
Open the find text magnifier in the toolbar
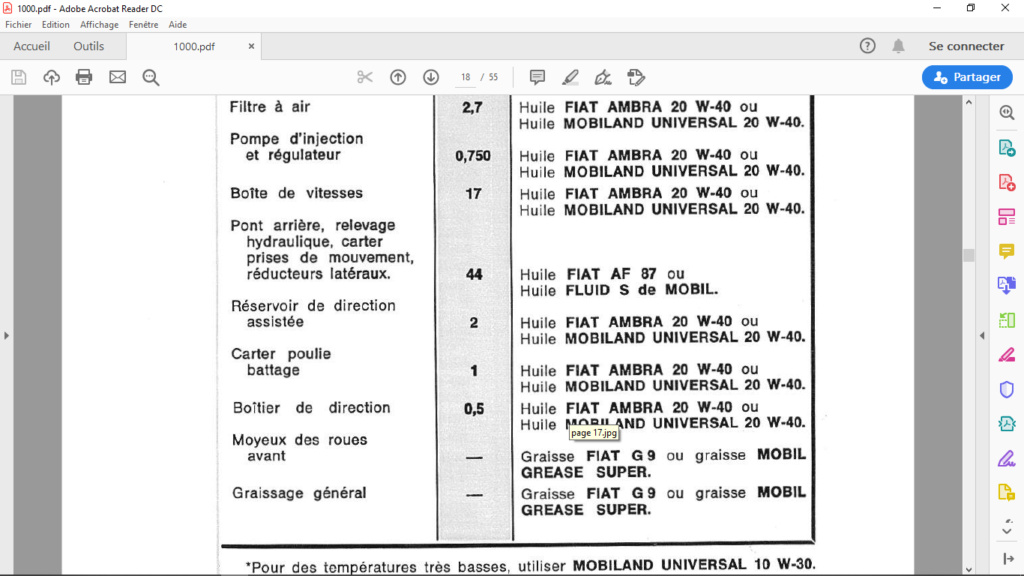[x=151, y=77]
